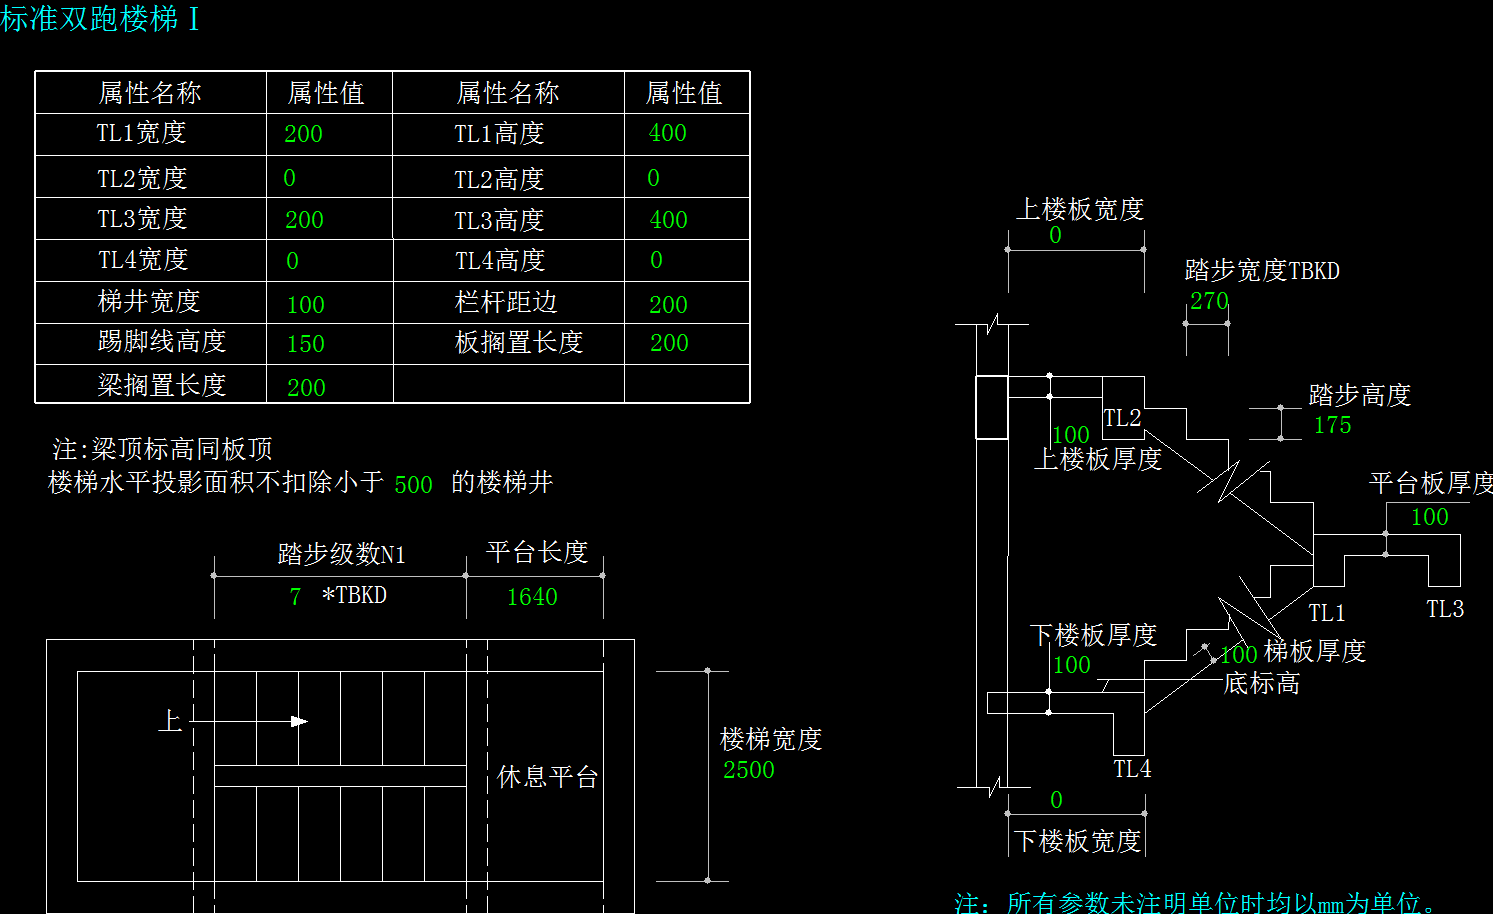This screenshot has width=1493, height=914.
Task: Select the TL2宽度 label in the table
Action: 142,178
